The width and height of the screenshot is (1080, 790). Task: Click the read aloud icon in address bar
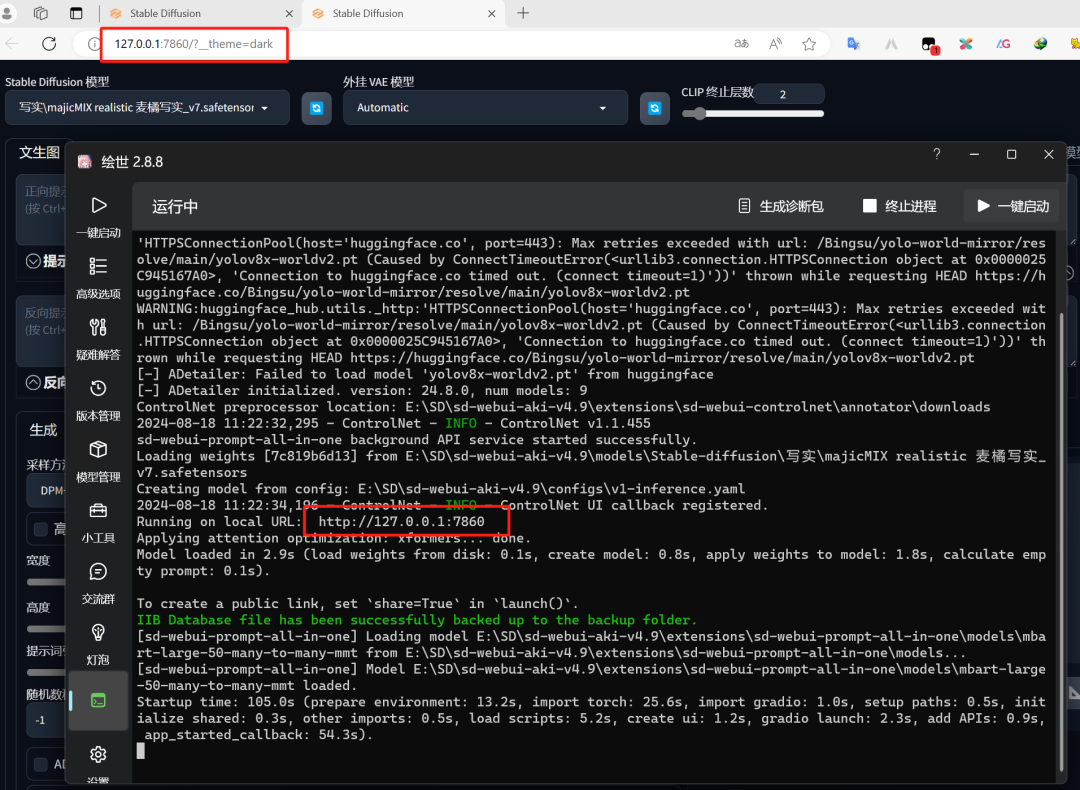pos(776,43)
